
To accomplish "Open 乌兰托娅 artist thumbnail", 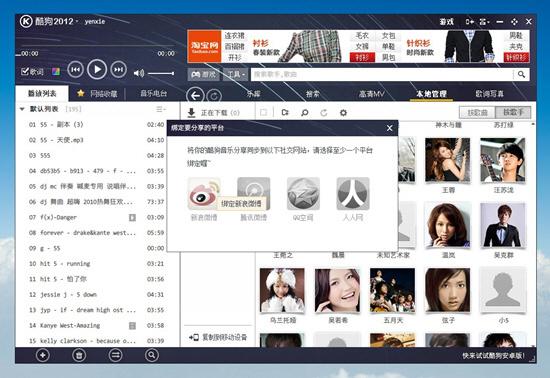I will [282, 290].
